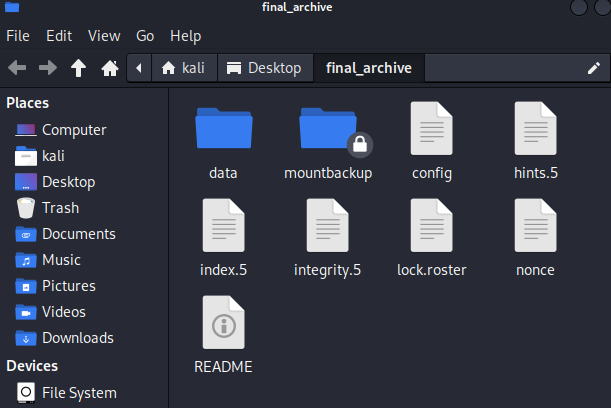Viewport: 611px width, 408px height.
Task: Open the File menu
Action: 18,36
